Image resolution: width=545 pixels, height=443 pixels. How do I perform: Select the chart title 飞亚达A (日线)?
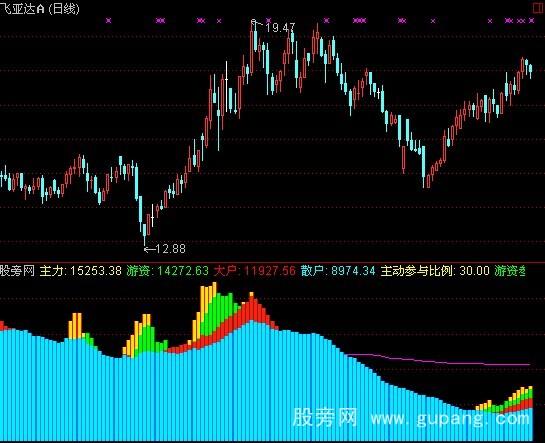click(40, 9)
